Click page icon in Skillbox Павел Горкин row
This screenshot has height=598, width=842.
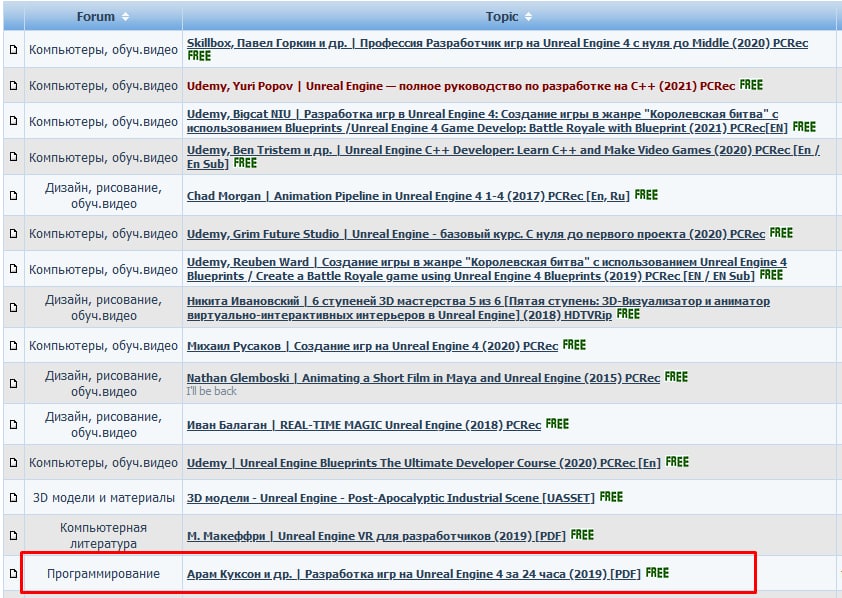tap(14, 49)
